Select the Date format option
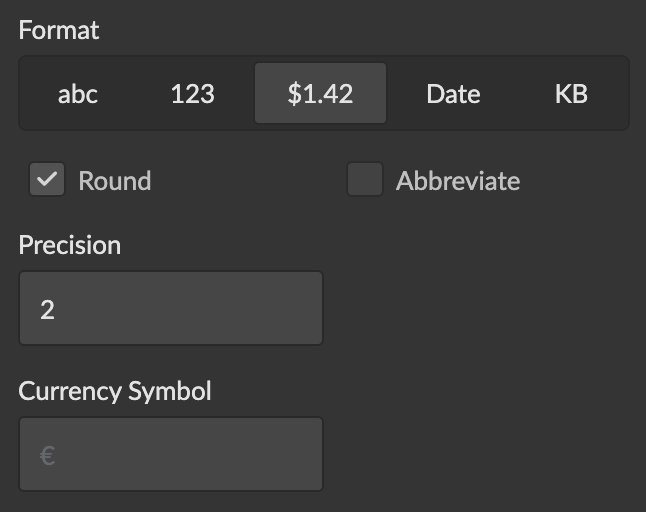 (453, 94)
